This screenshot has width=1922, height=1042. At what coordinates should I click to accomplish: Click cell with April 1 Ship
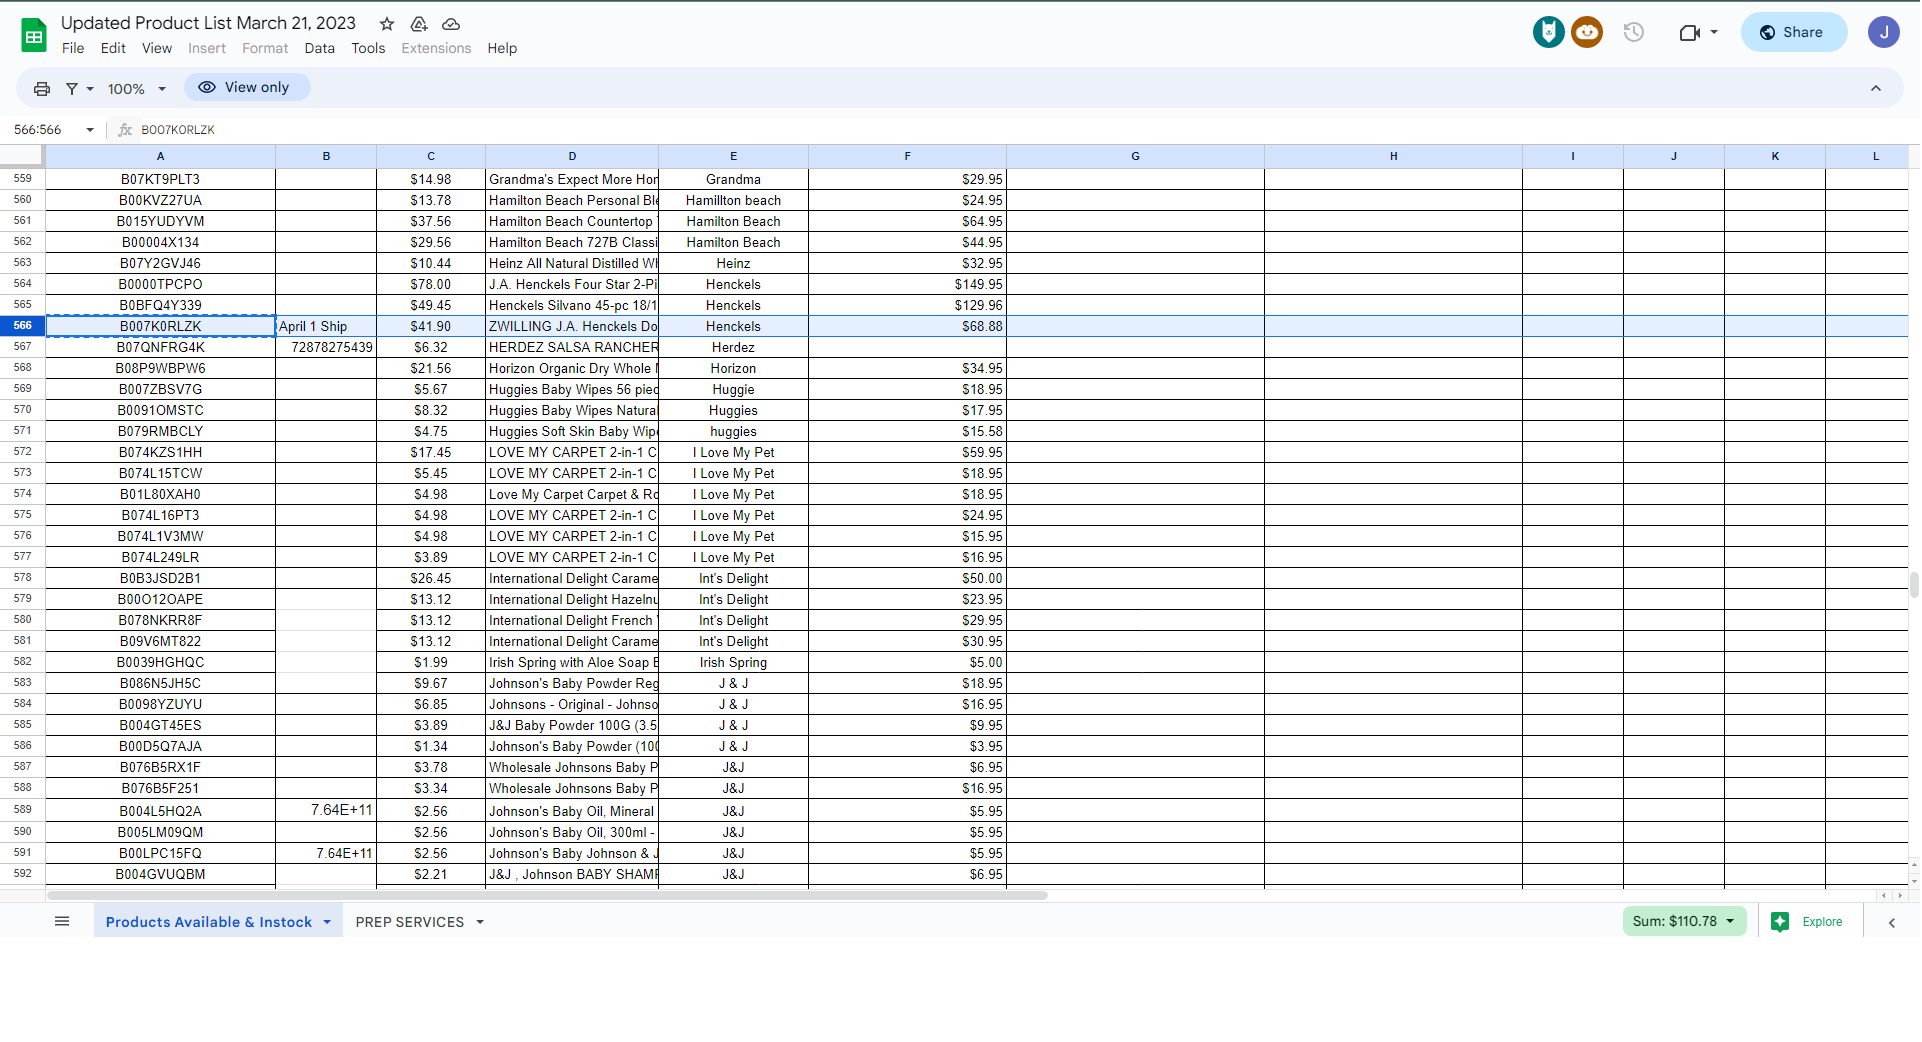click(x=326, y=326)
